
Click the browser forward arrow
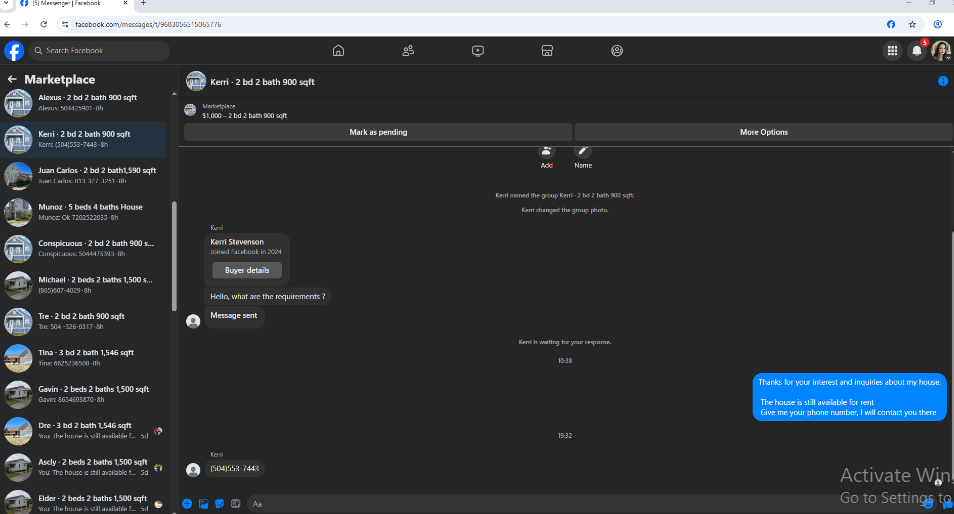point(25,24)
